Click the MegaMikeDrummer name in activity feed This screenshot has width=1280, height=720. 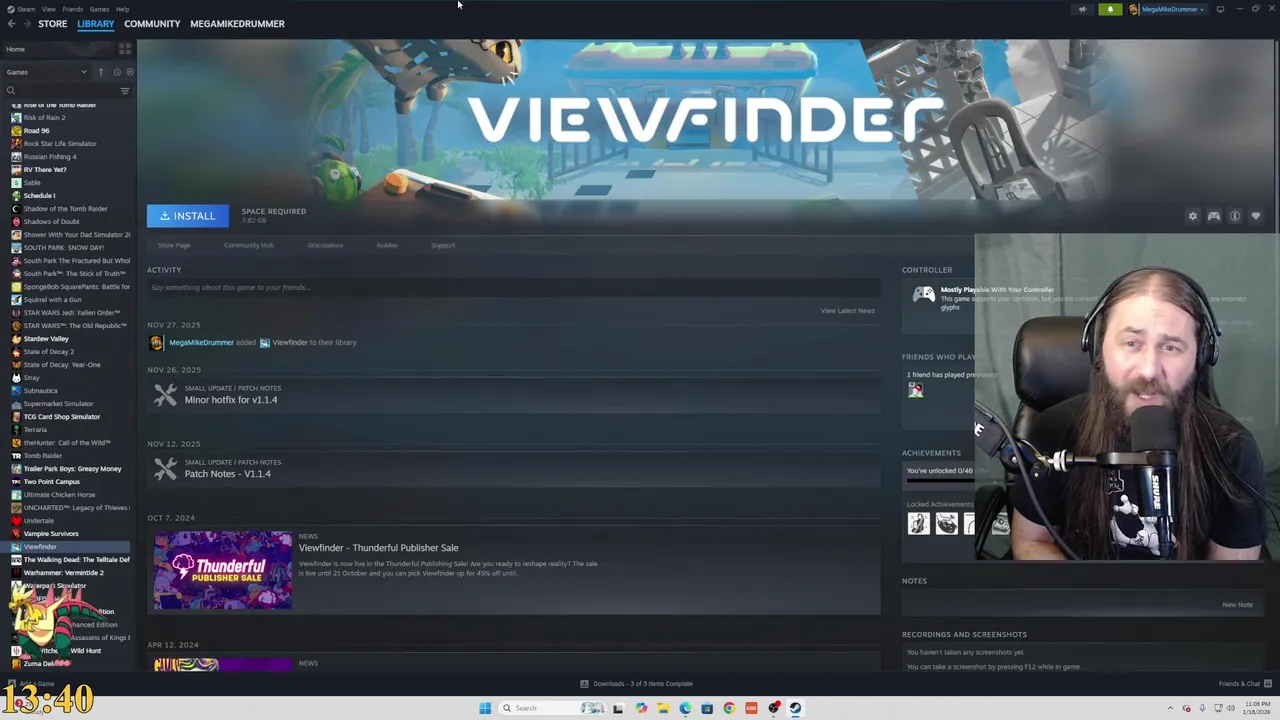point(201,343)
